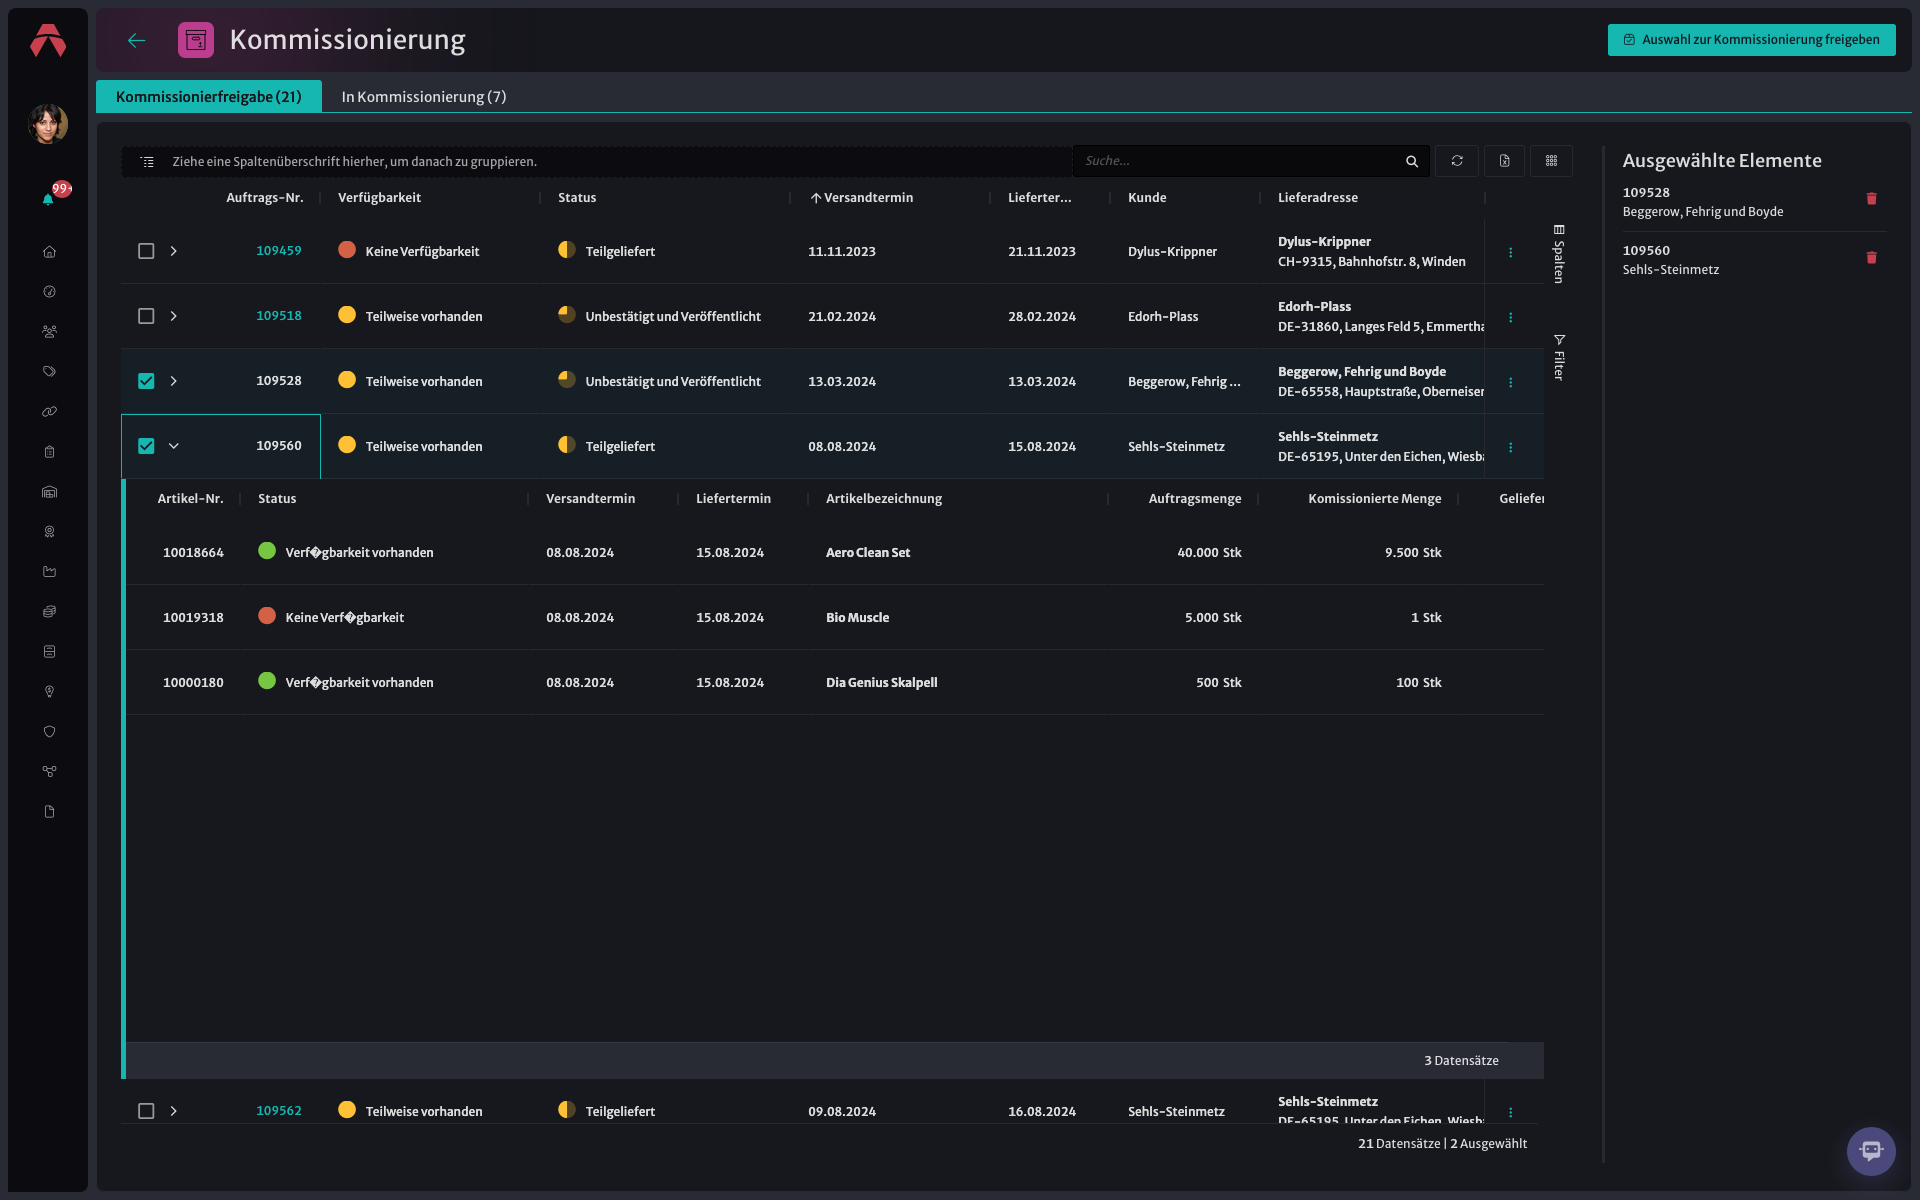This screenshot has height=1200, width=1920.
Task: Collapse the expanded order 109560
Action: pyautogui.click(x=174, y=446)
